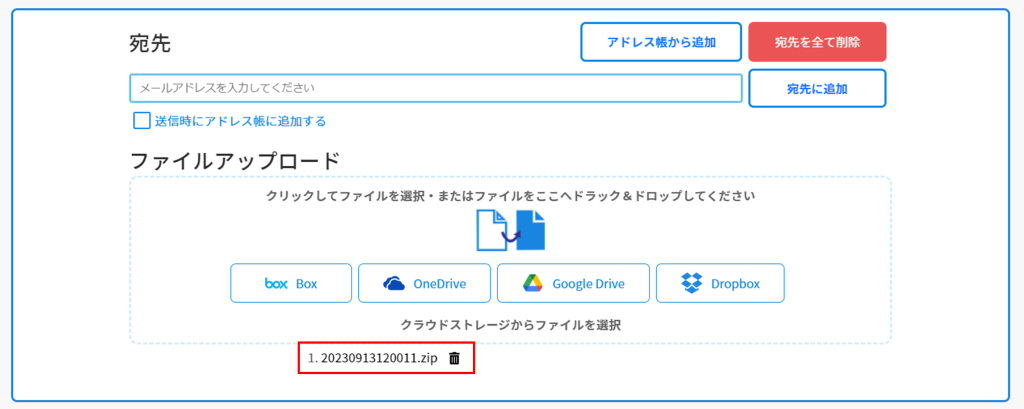Click the 宛先に追加 button

tap(817, 88)
